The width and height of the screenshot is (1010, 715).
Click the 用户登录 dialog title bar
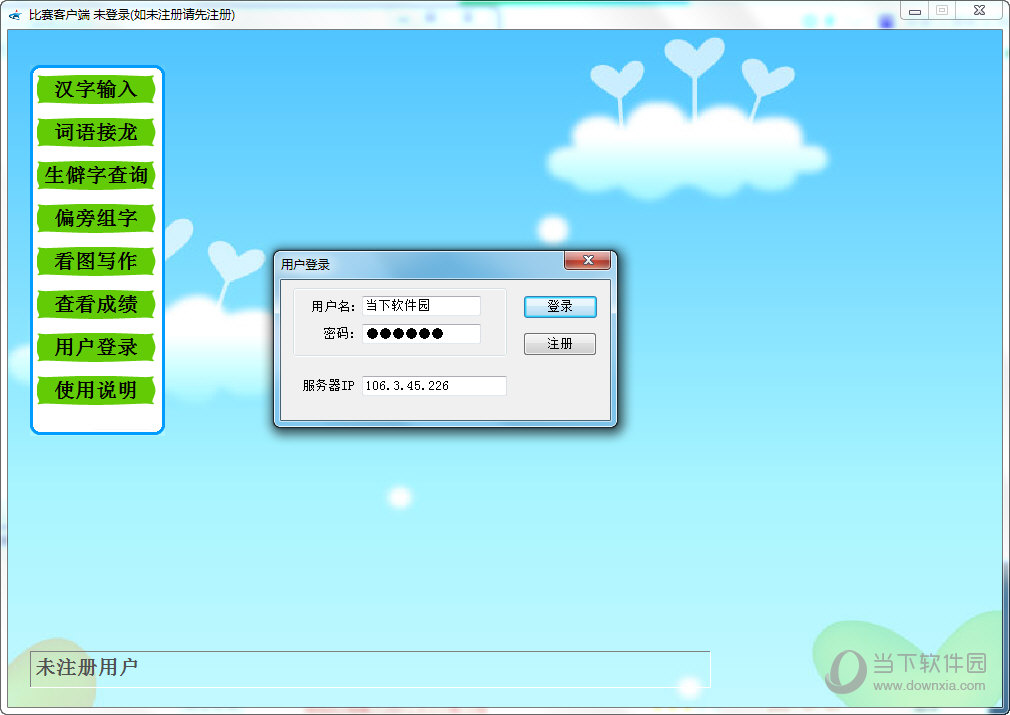[x=420, y=264]
